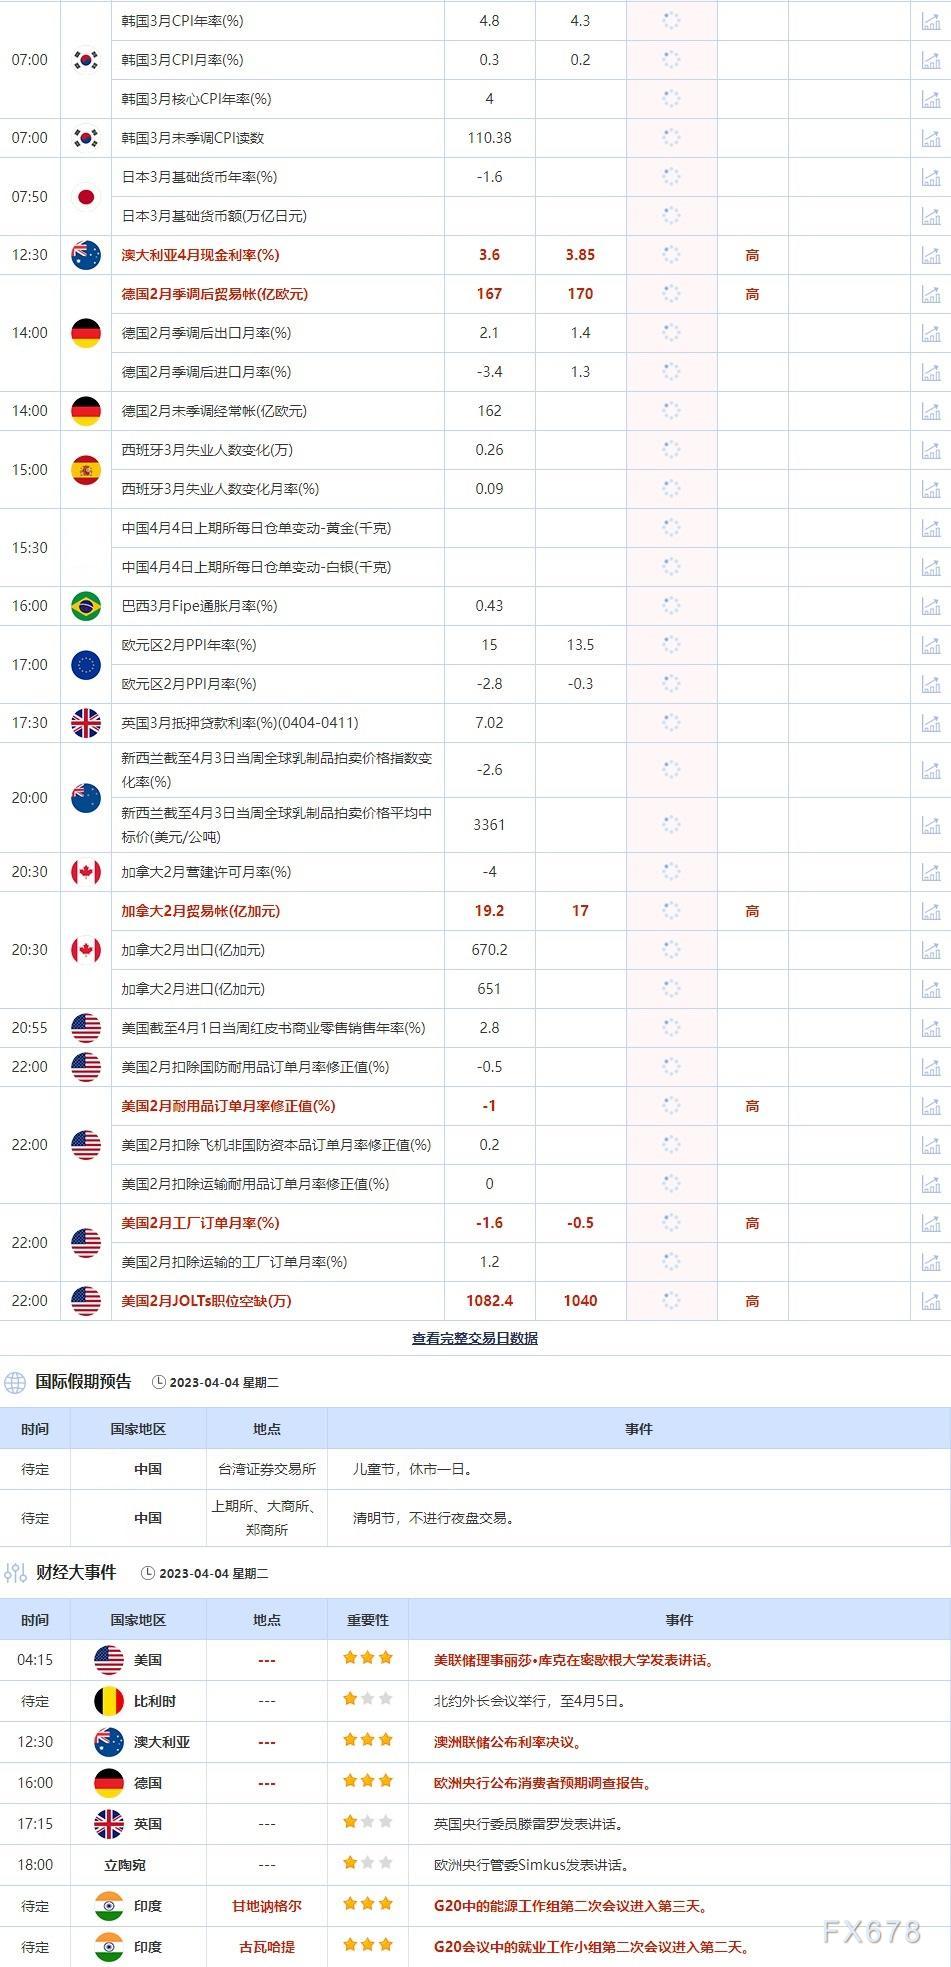Click 英国央行委员滕雷罗发表讲话。 event text
This screenshot has height=1967, width=951.
[529, 1824]
